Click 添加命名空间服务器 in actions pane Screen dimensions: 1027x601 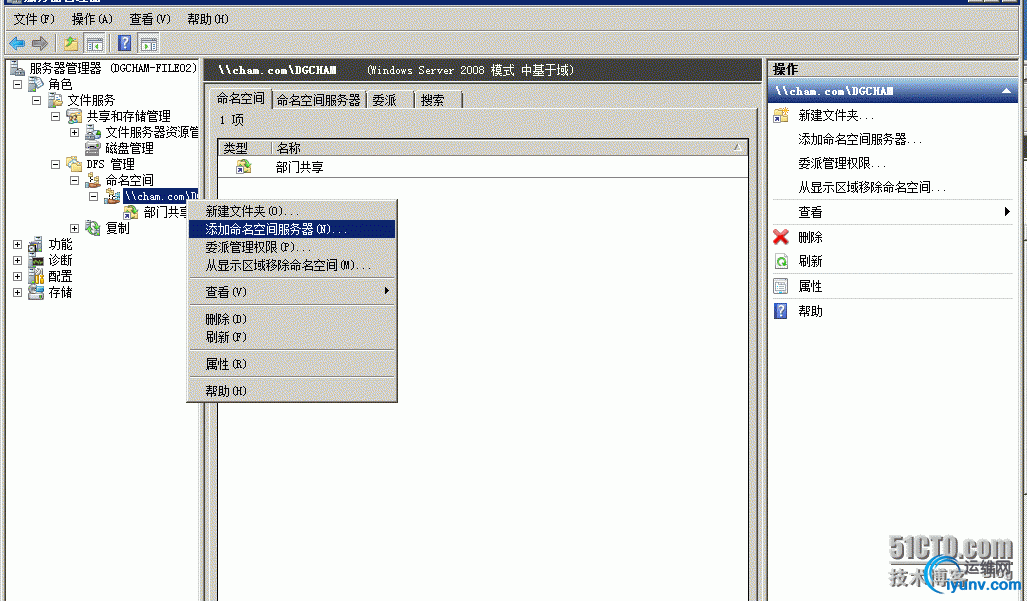point(859,139)
